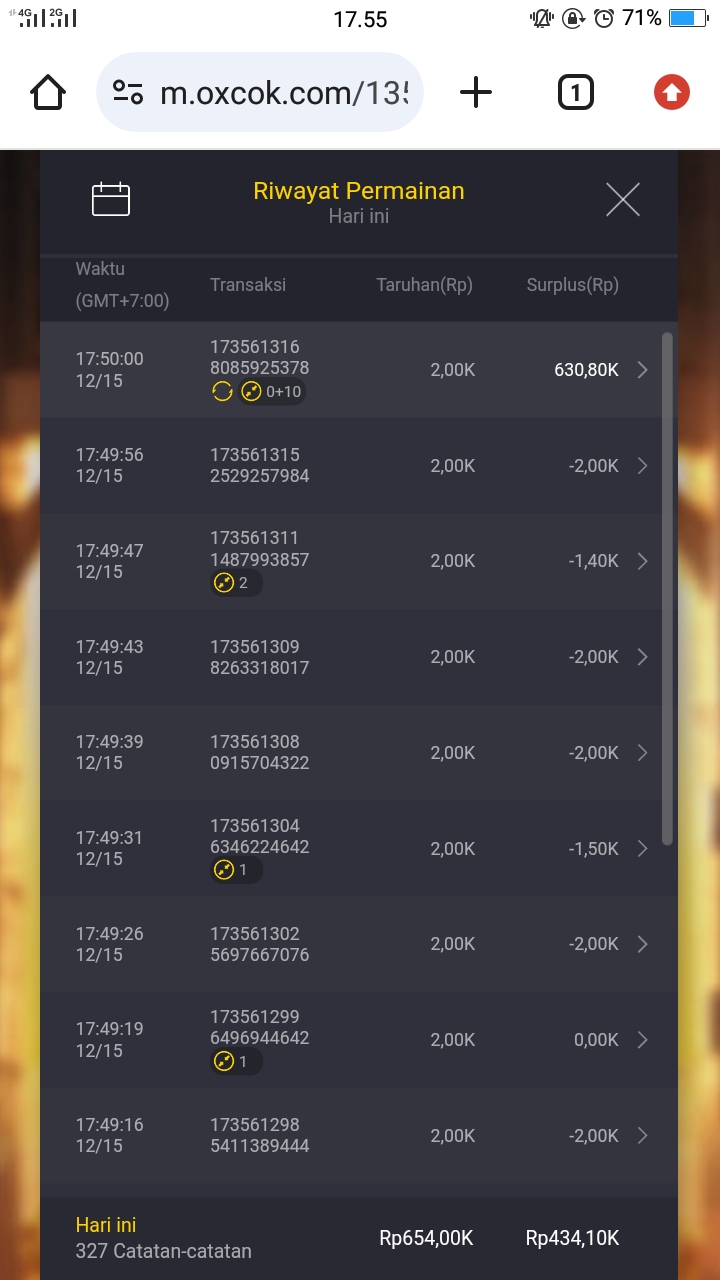Screen dimensions: 720x1280
Task: Open the tab switcher showing 1
Action: (x=575, y=94)
